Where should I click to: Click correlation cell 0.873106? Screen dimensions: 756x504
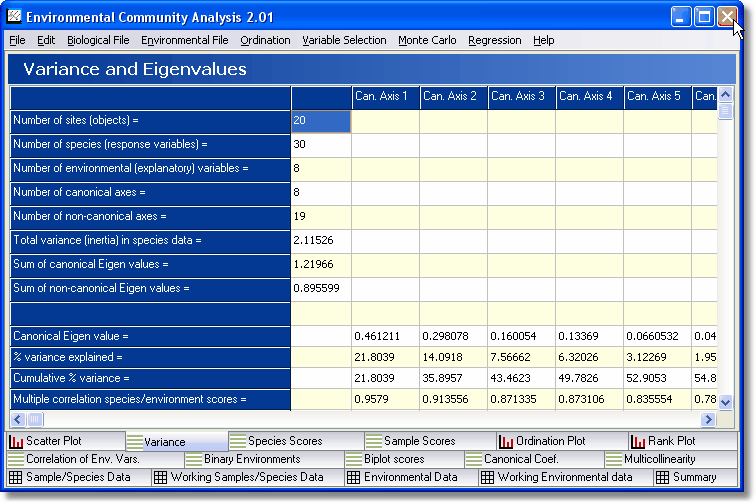pos(589,399)
